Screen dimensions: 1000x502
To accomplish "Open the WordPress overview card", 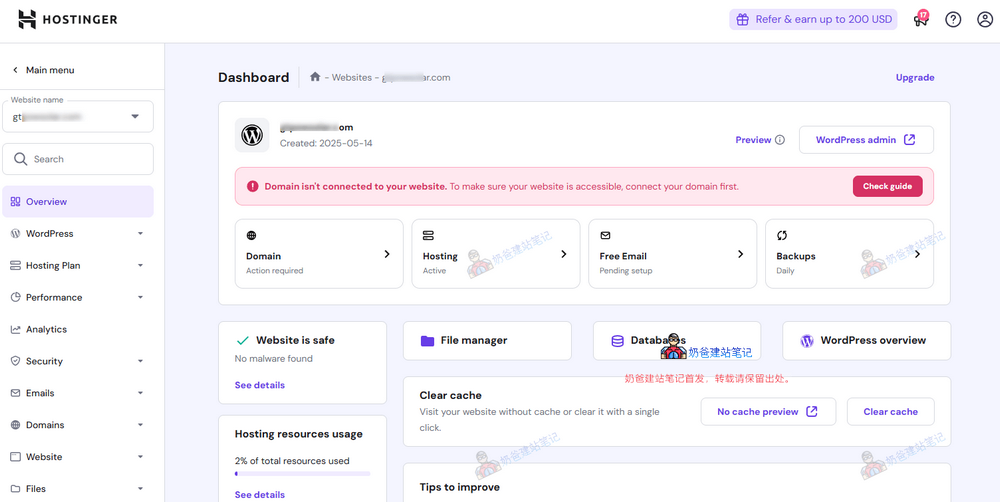I will coord(867,341).
